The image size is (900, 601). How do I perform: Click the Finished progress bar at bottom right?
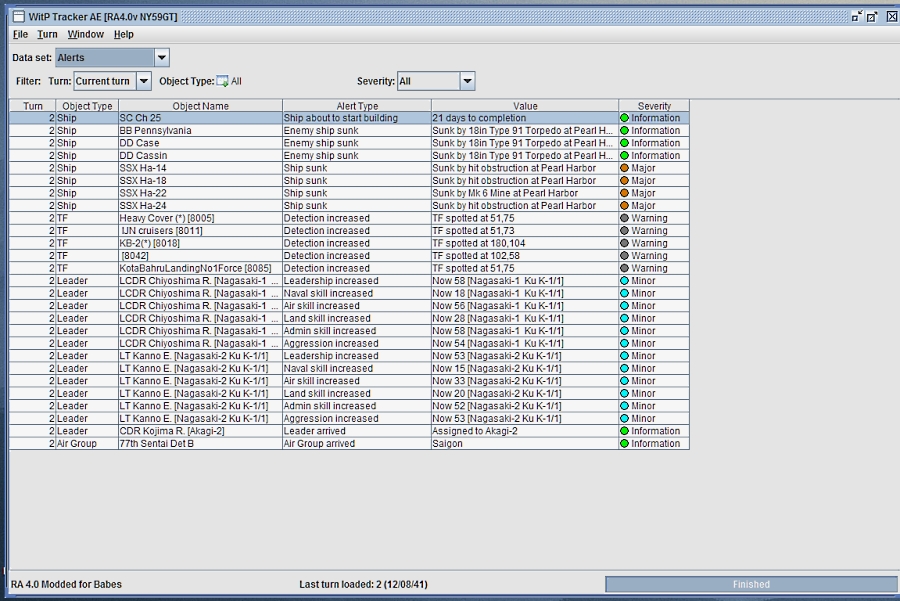750,584
